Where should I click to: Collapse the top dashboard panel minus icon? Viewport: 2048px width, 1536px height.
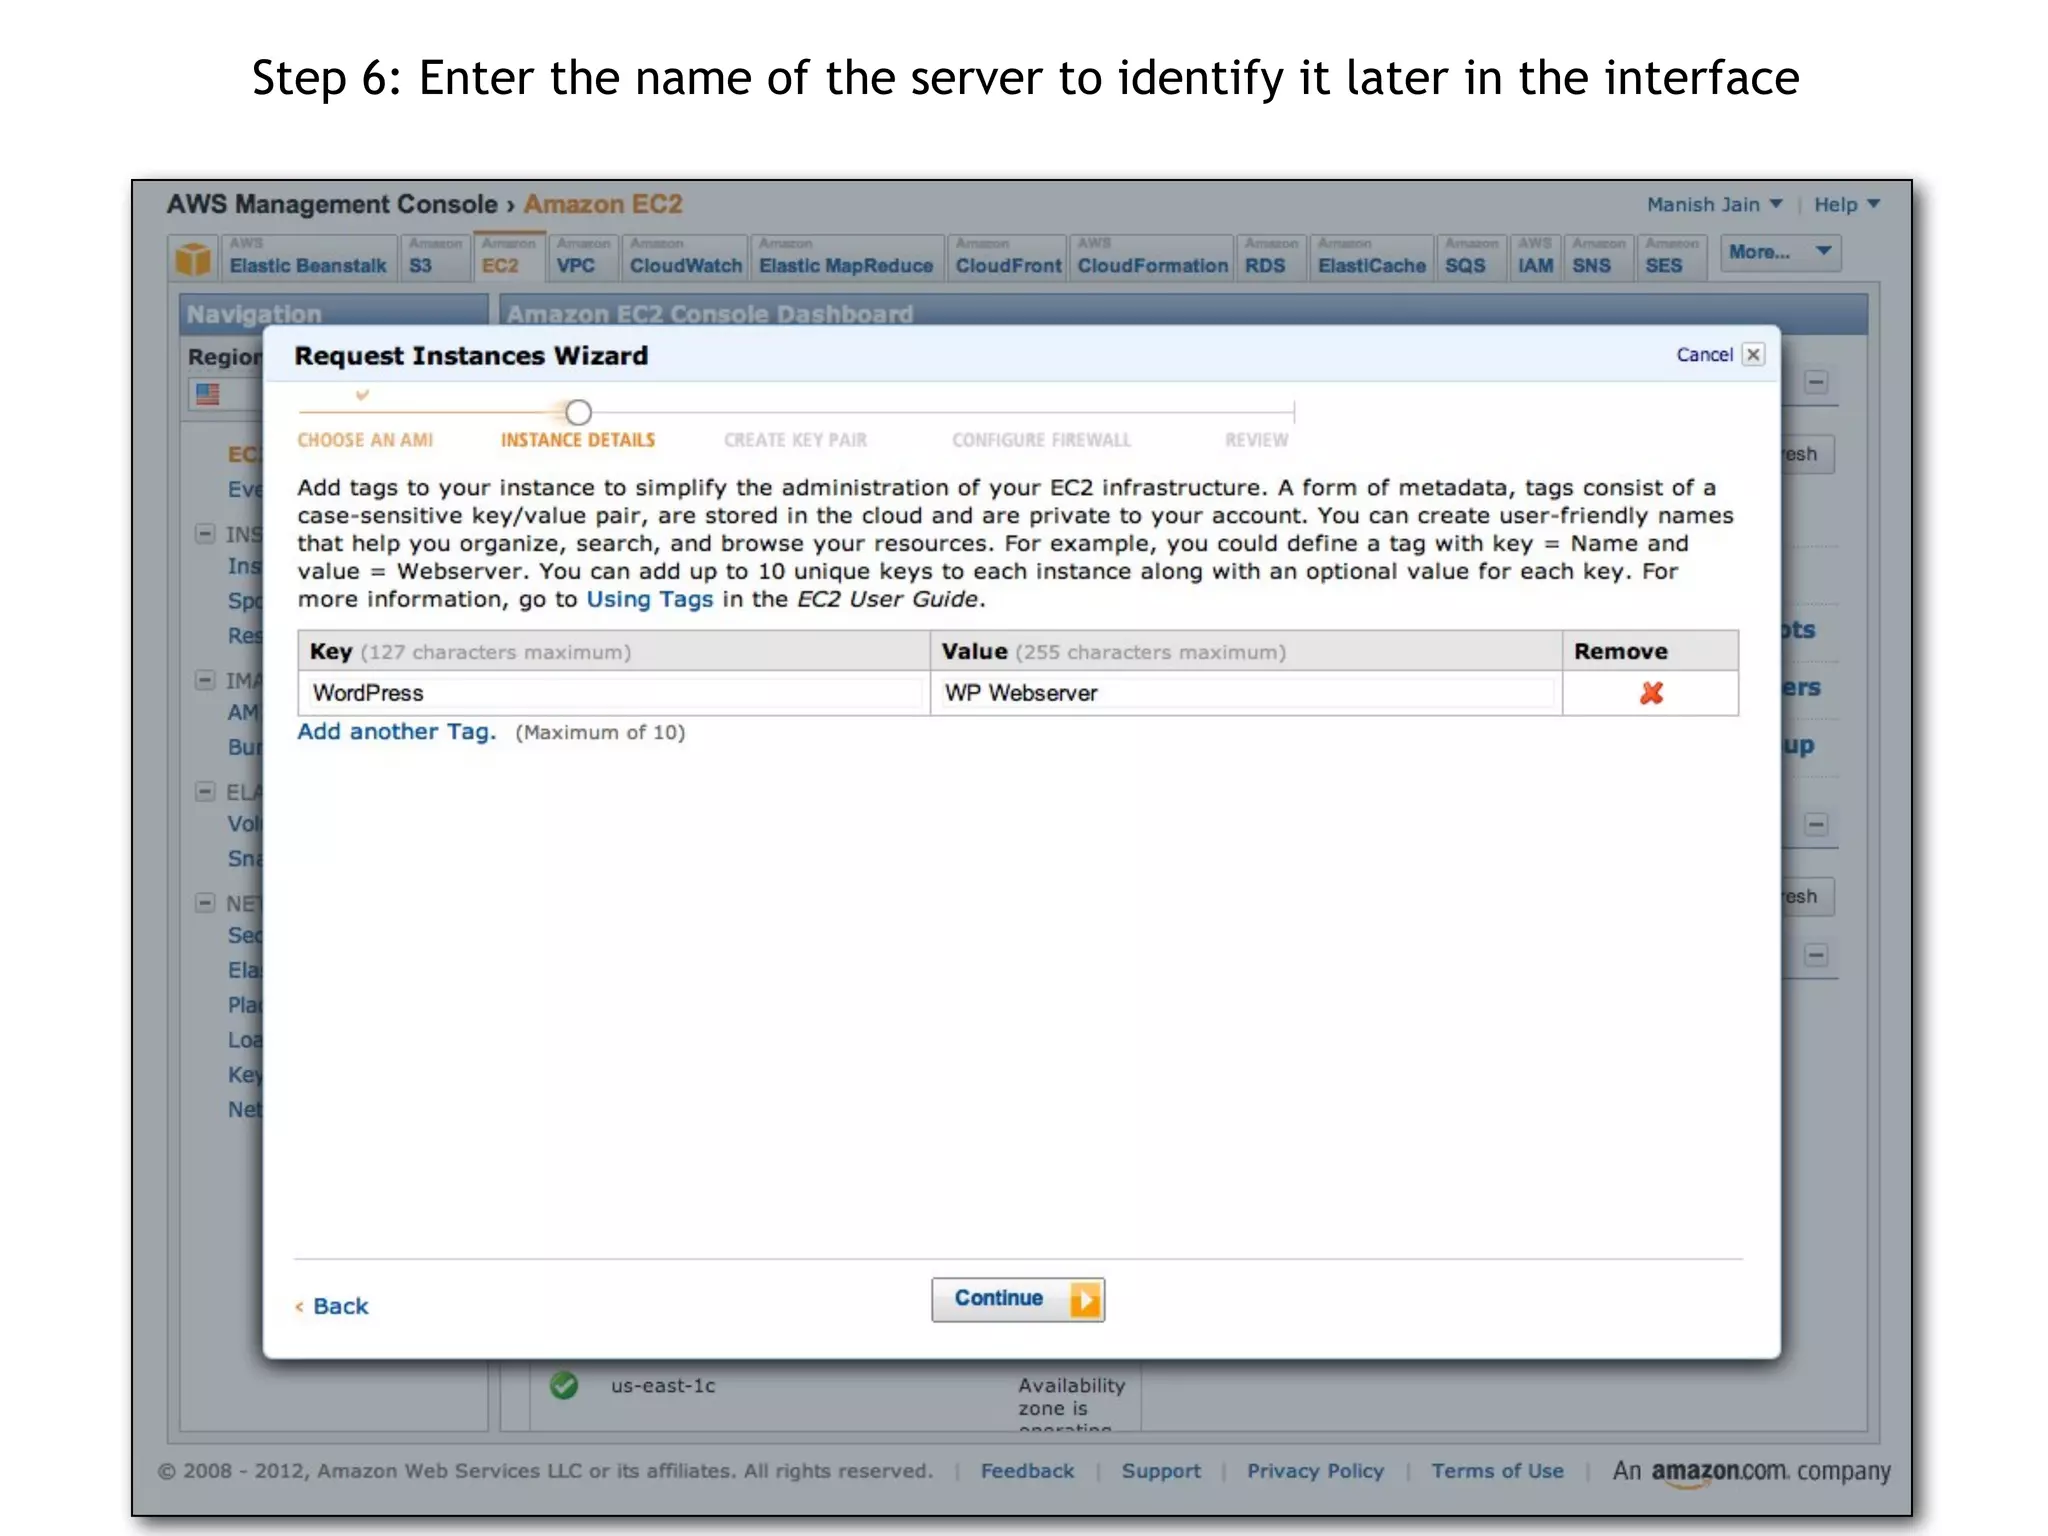click(1816, 382)
